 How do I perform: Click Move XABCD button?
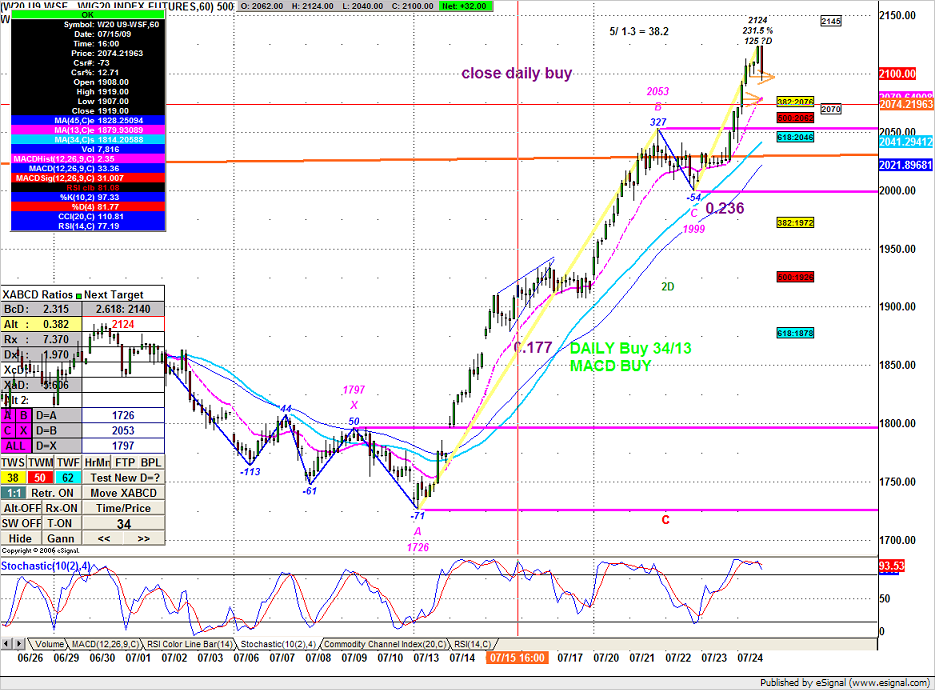click(123, 493)
